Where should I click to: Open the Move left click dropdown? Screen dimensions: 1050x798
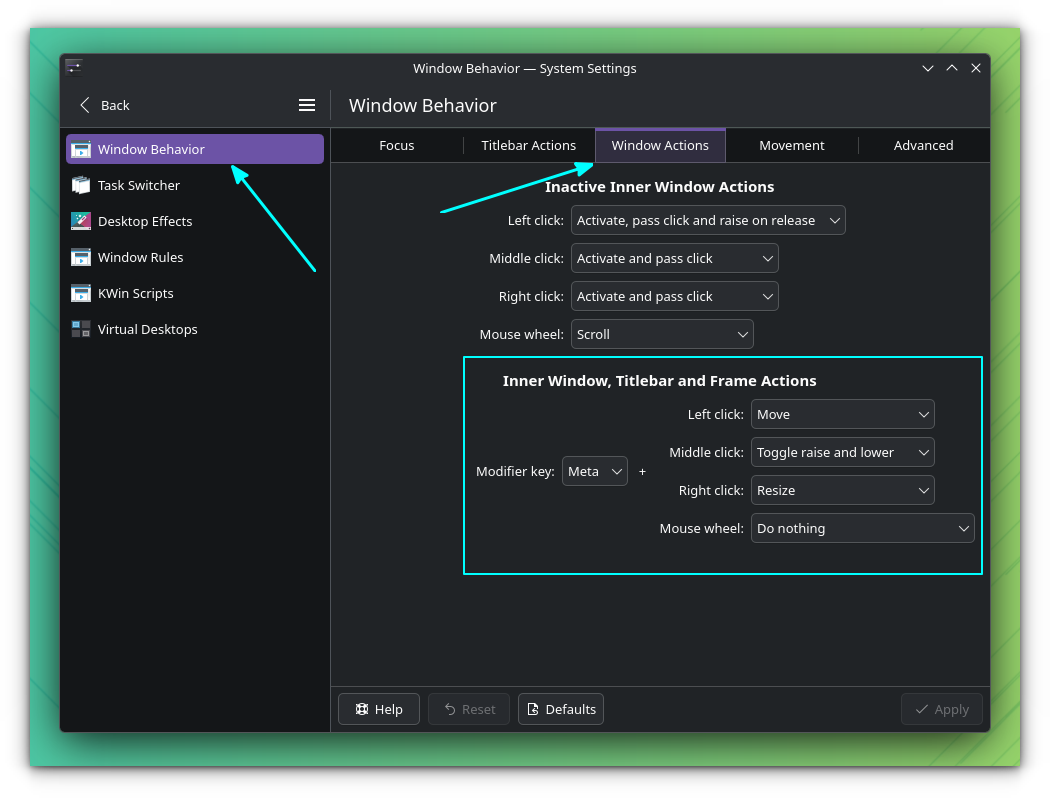pos(842,414)
